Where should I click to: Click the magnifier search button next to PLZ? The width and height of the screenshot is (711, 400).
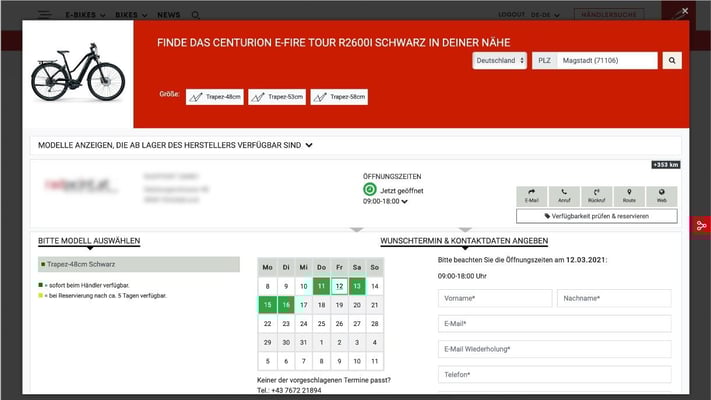click(x=672, y=60)
